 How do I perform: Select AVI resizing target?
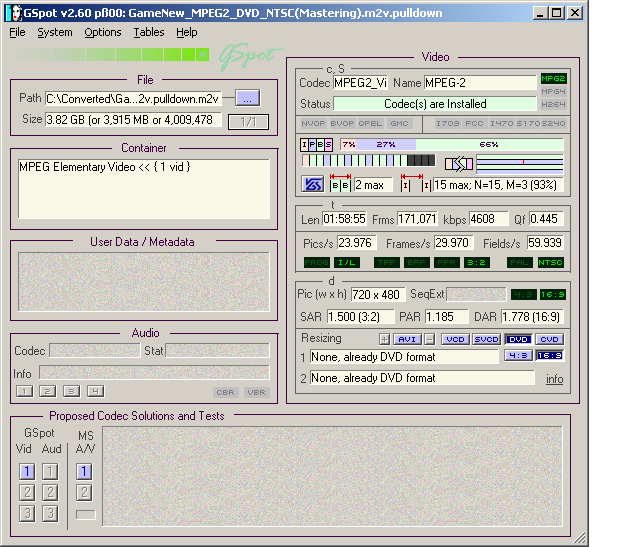coord(407,339)
